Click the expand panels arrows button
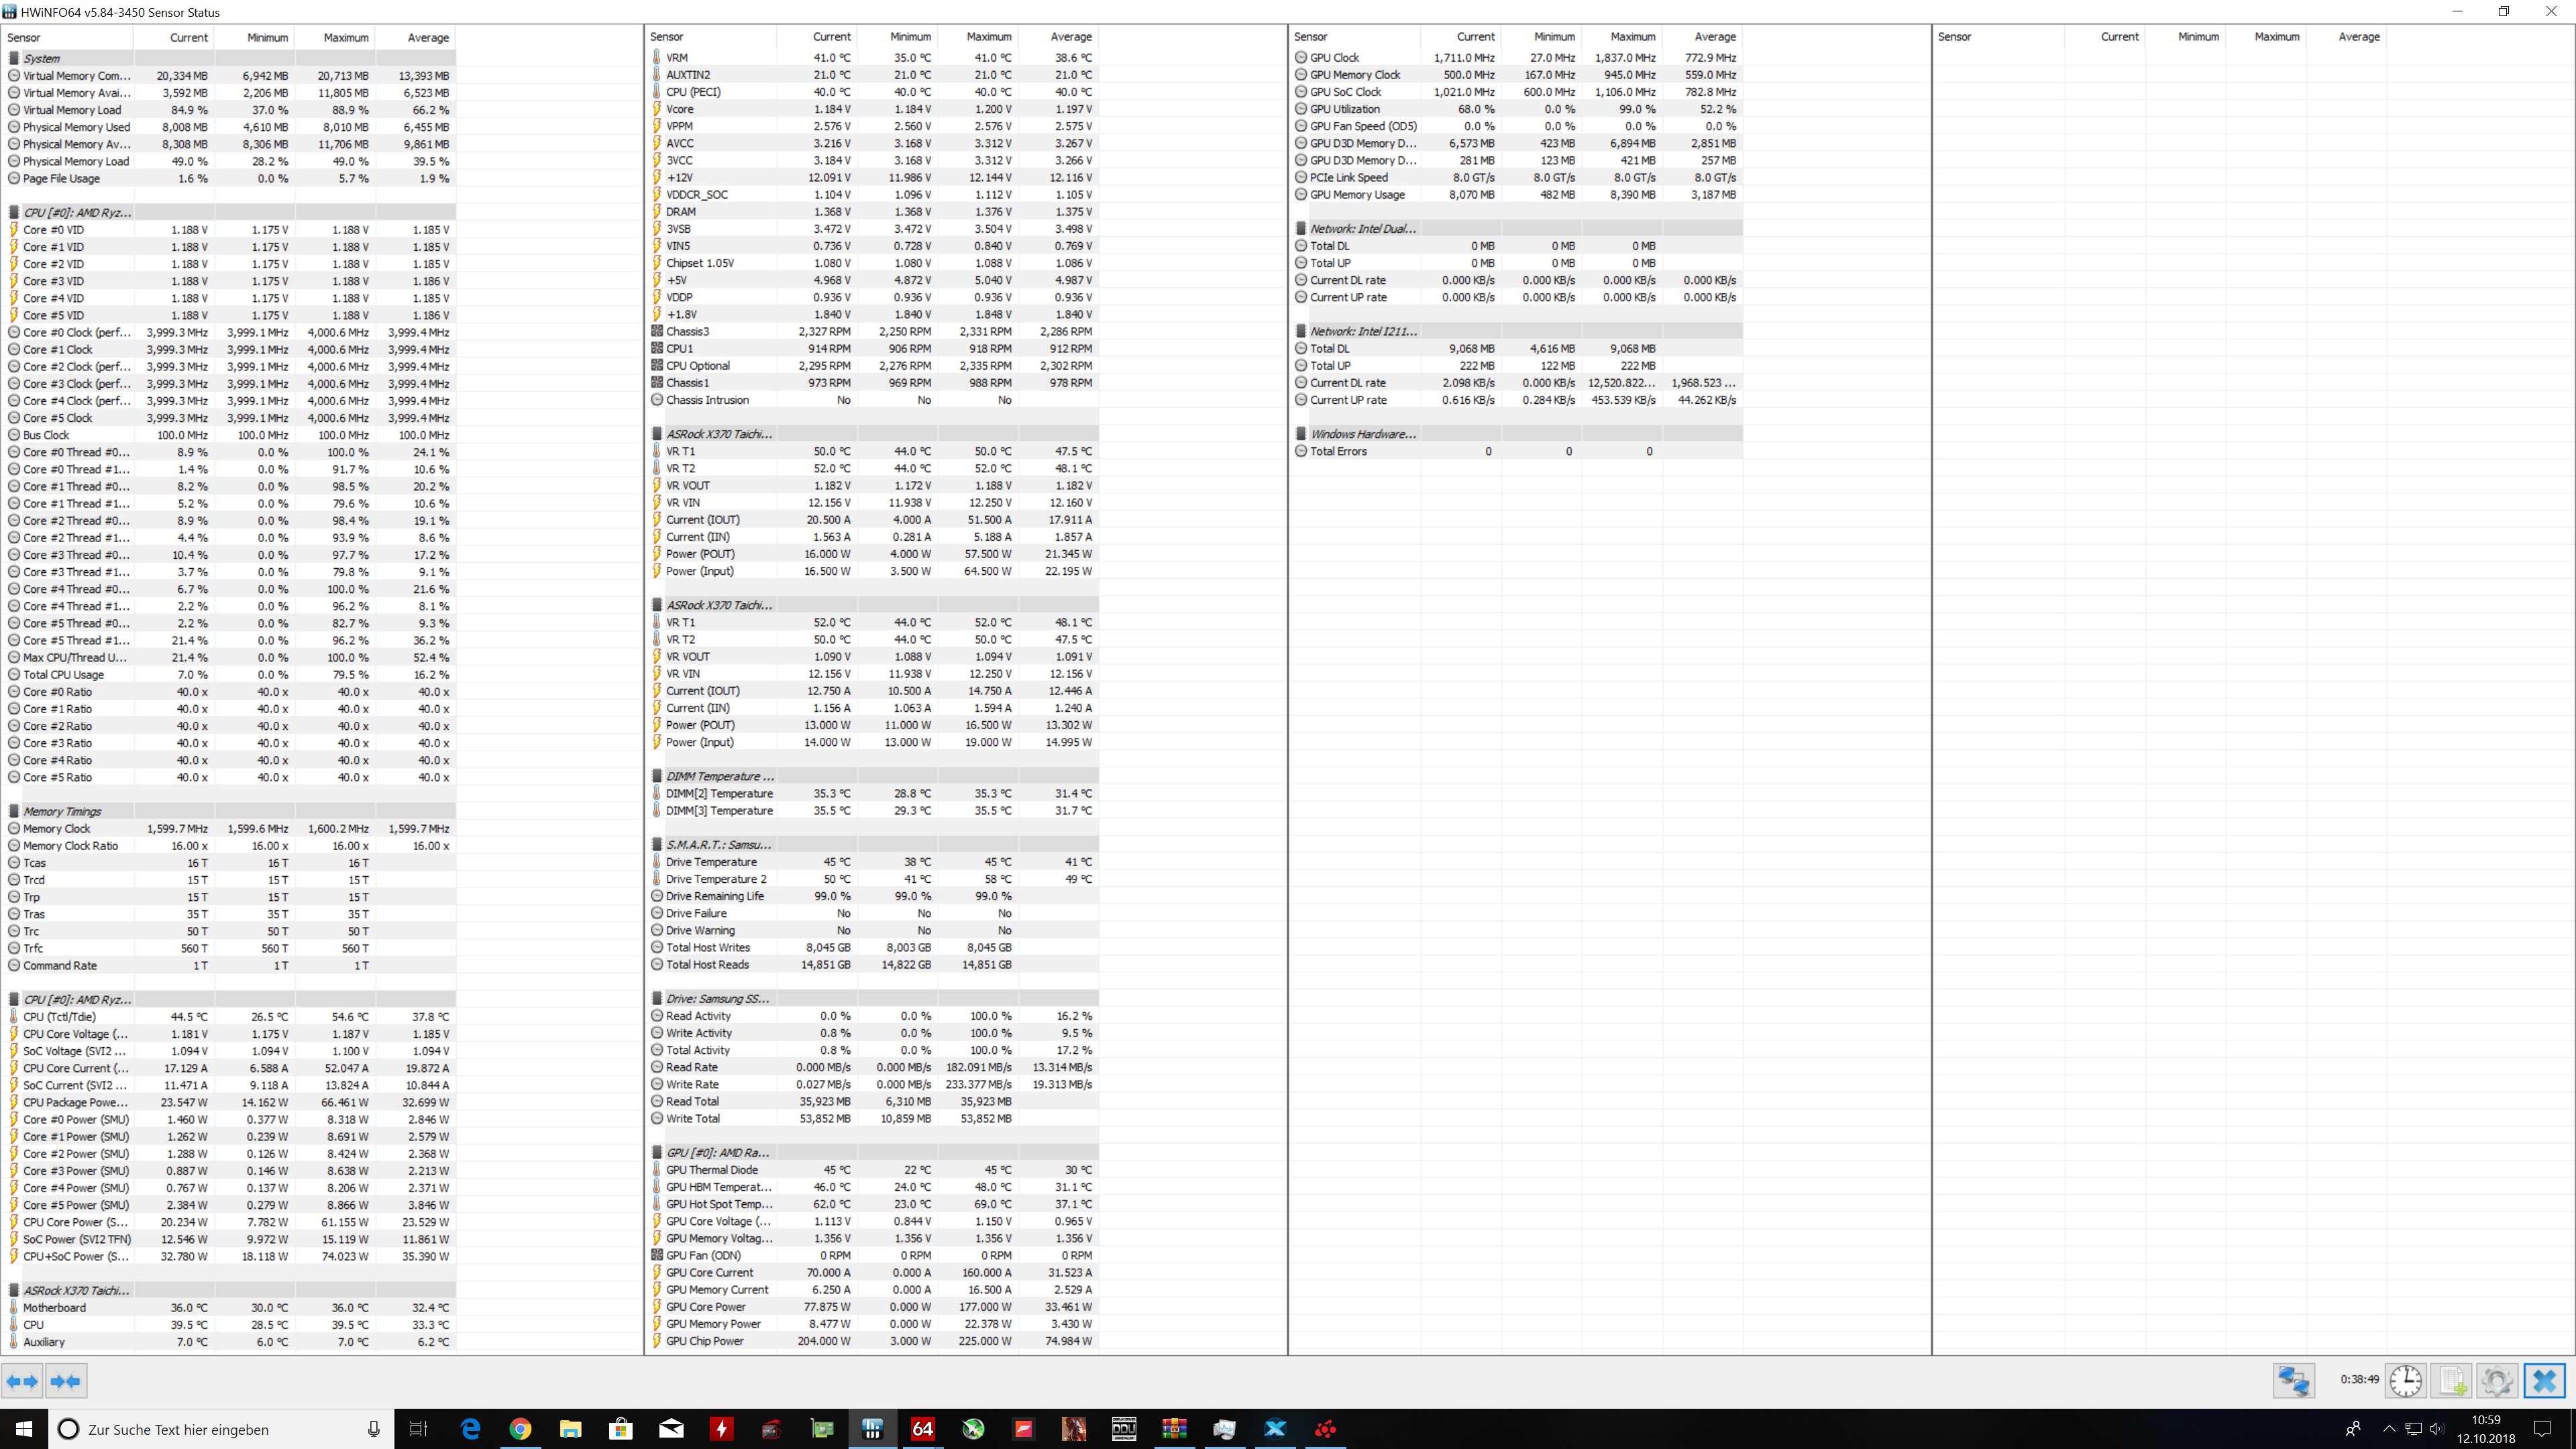2576x1449 pixels. point(22,1381)
